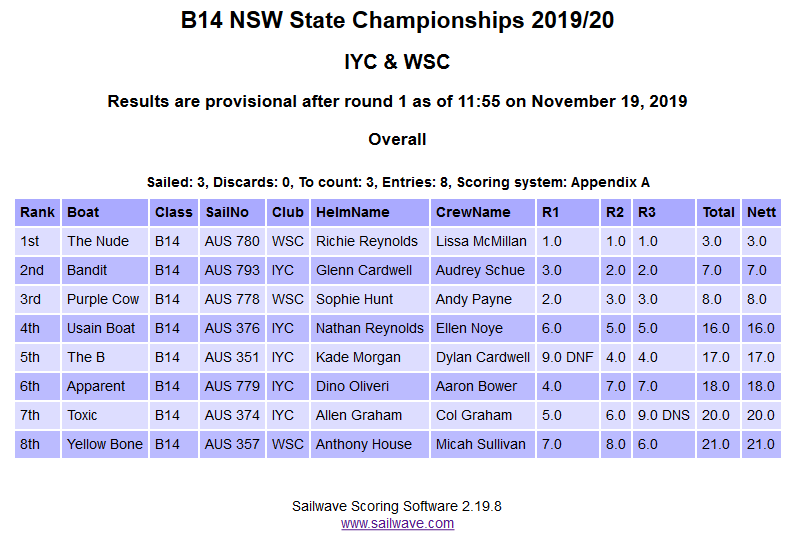Click the R3 column header

pyautogui.click(x=664, y=212)
